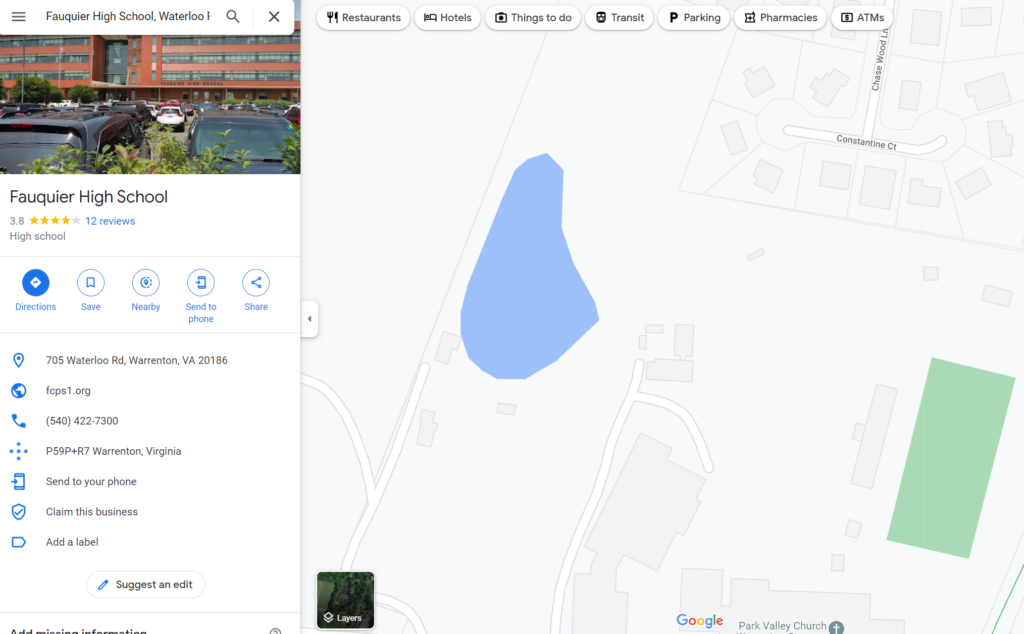Select the Hotels category chip
This screenshot has height=634, width=1024.
point(447,18)
